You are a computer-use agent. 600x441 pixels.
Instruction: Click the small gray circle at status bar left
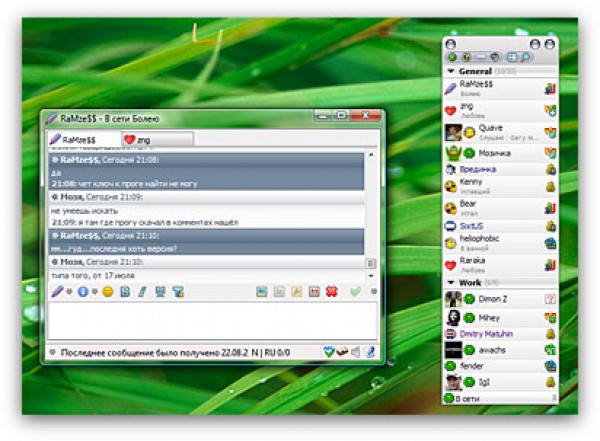pyautogui.click(x=53, y=351)
